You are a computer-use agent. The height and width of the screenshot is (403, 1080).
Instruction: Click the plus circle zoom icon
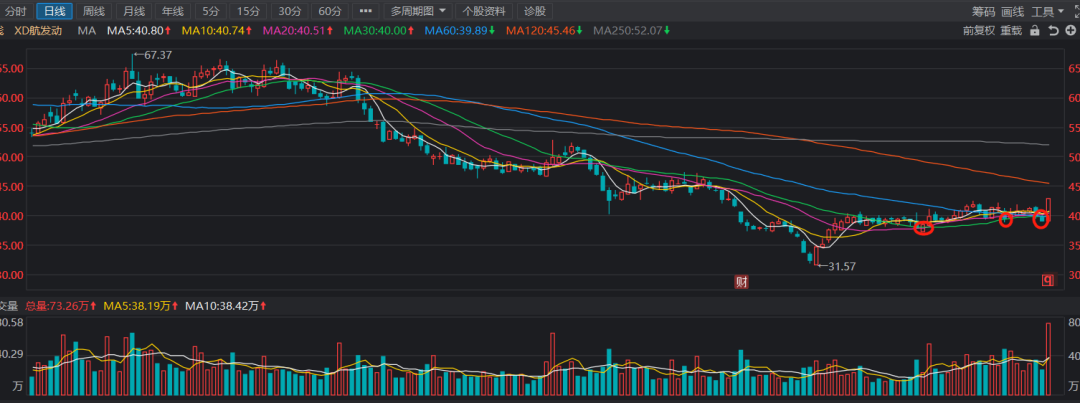[x=1070, y=31]
